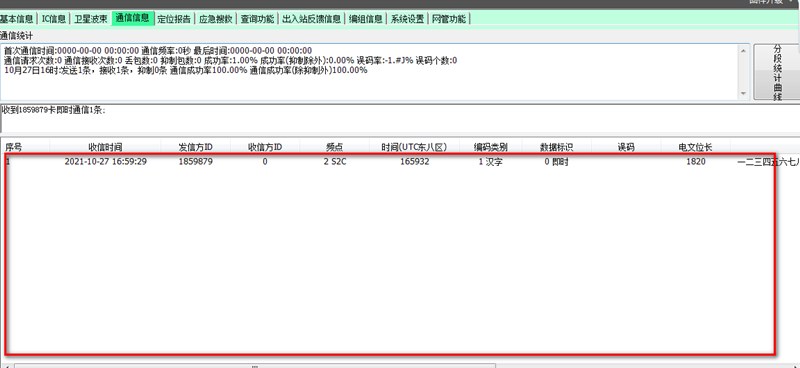
Task: Open the 系统设置 tab
Action: pyautogui.click(x=407, y=19)
